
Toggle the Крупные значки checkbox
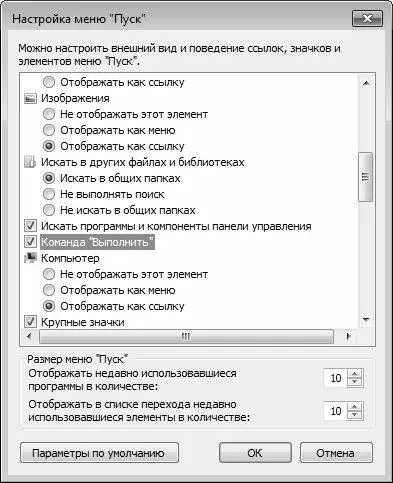(x=30, y=322)
